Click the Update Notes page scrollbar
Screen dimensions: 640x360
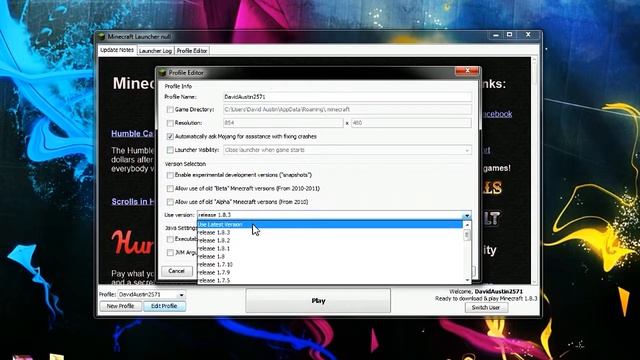point(534,171)
